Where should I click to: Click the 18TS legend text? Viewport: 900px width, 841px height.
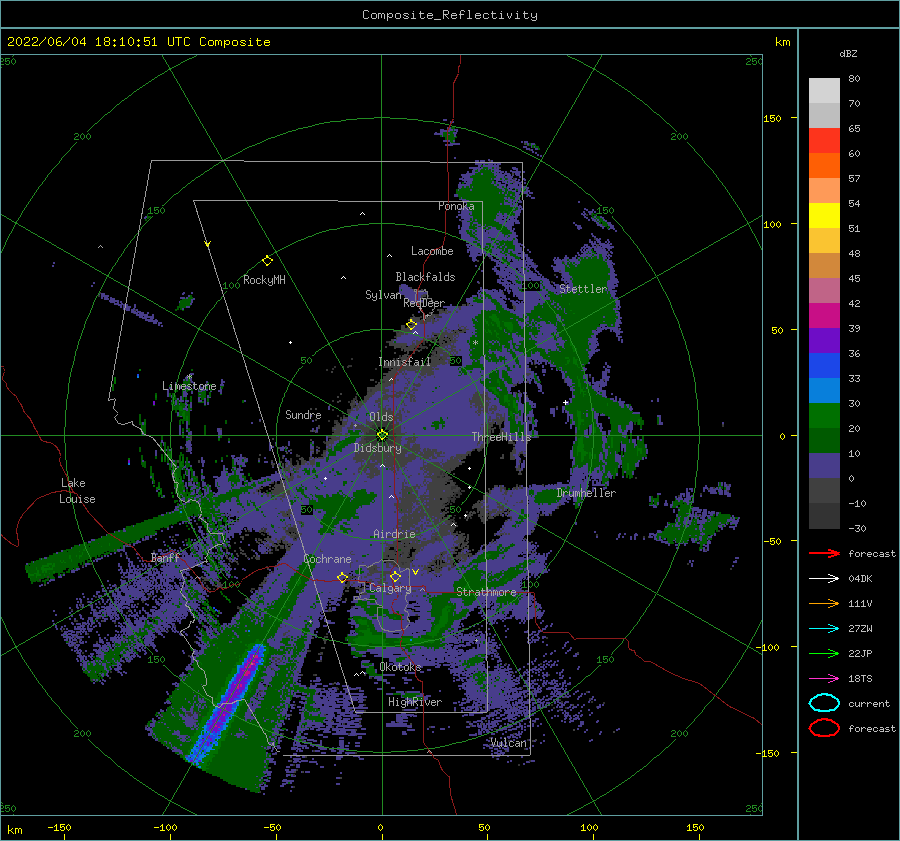click(x=860, y=679)
